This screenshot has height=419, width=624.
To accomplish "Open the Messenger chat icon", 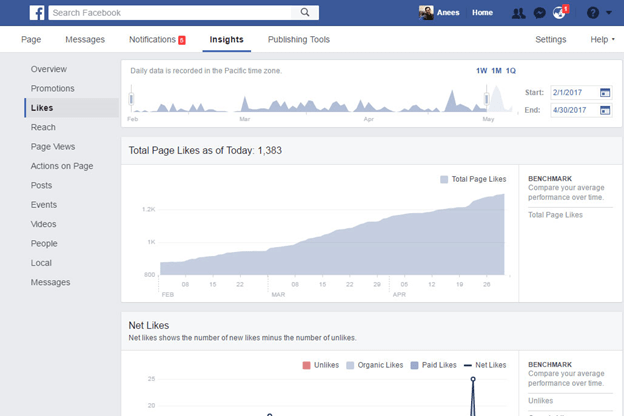I will pyautogui.click(x=539, y=13).
